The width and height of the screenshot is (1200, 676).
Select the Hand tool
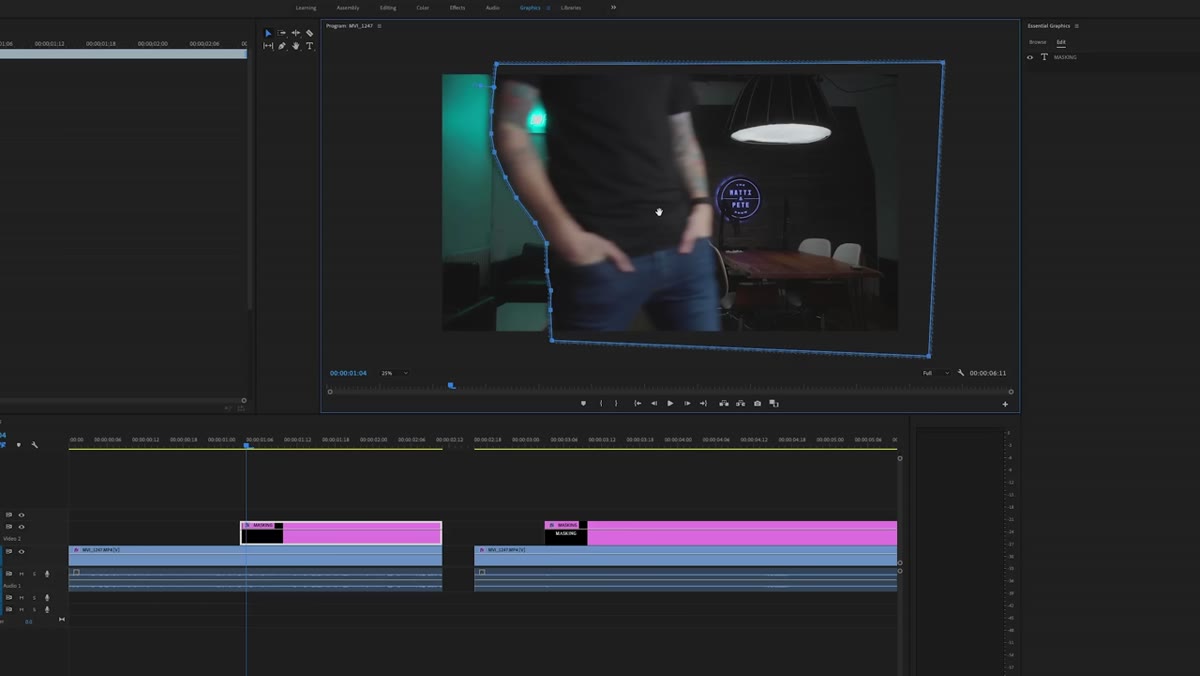pos(296,46)
